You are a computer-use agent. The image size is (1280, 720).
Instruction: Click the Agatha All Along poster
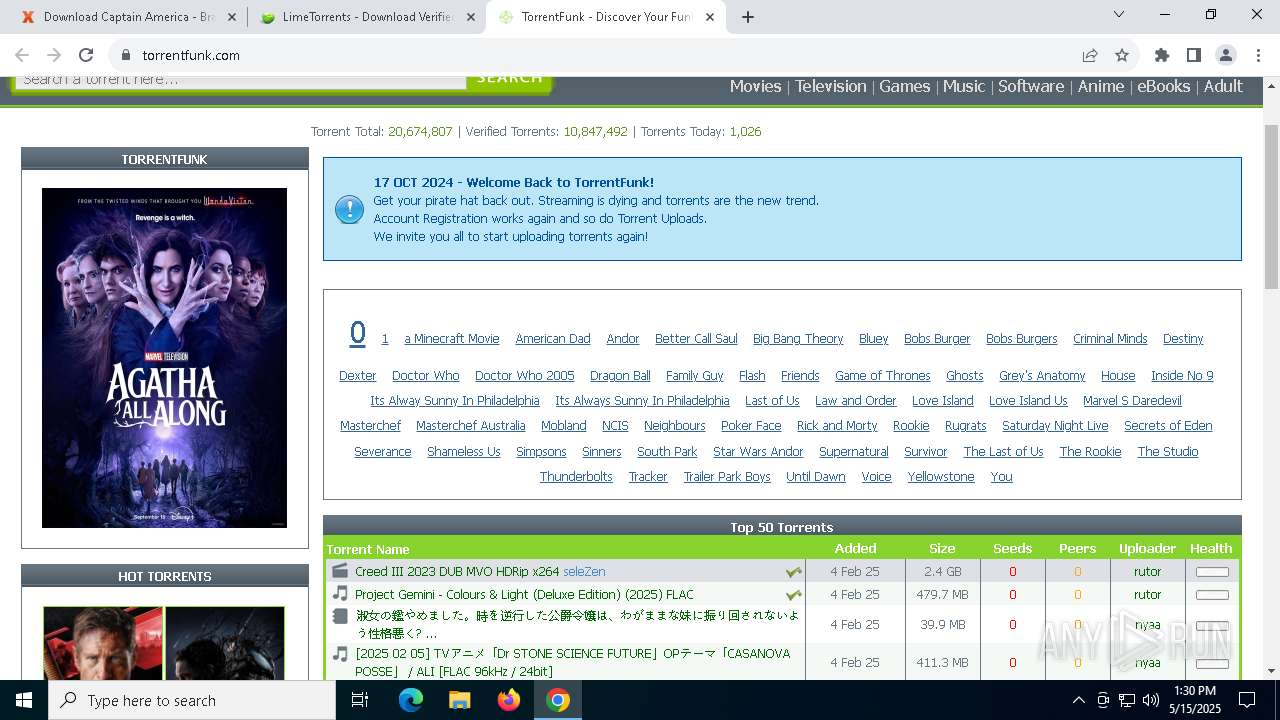(164, 357)
